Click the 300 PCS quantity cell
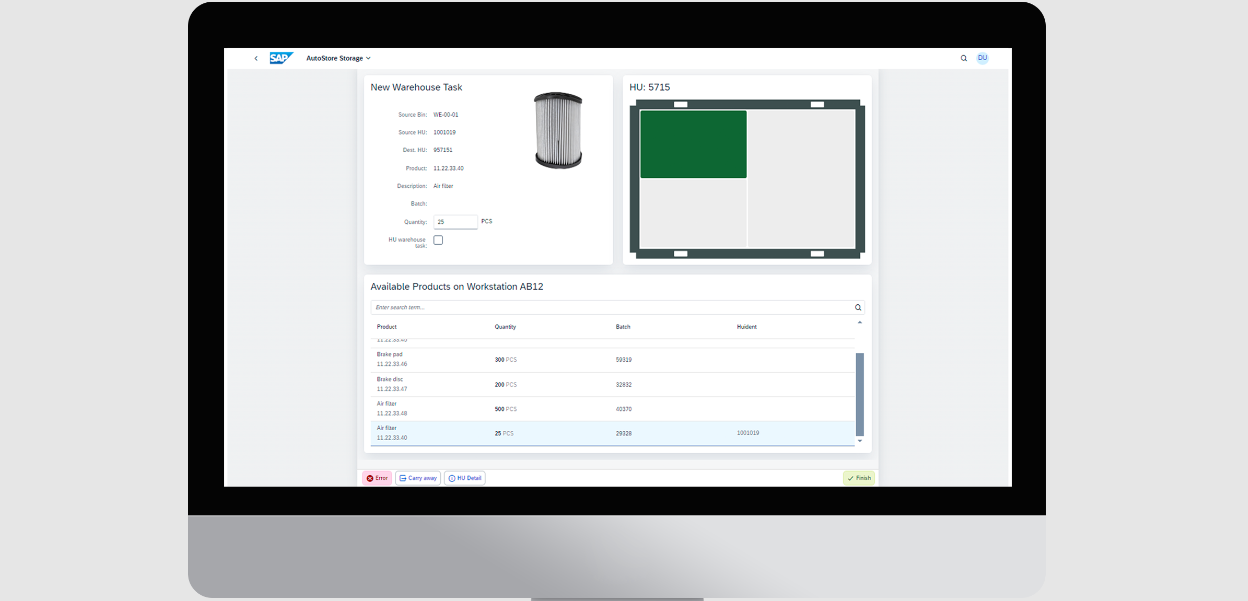 click(506, 360)
